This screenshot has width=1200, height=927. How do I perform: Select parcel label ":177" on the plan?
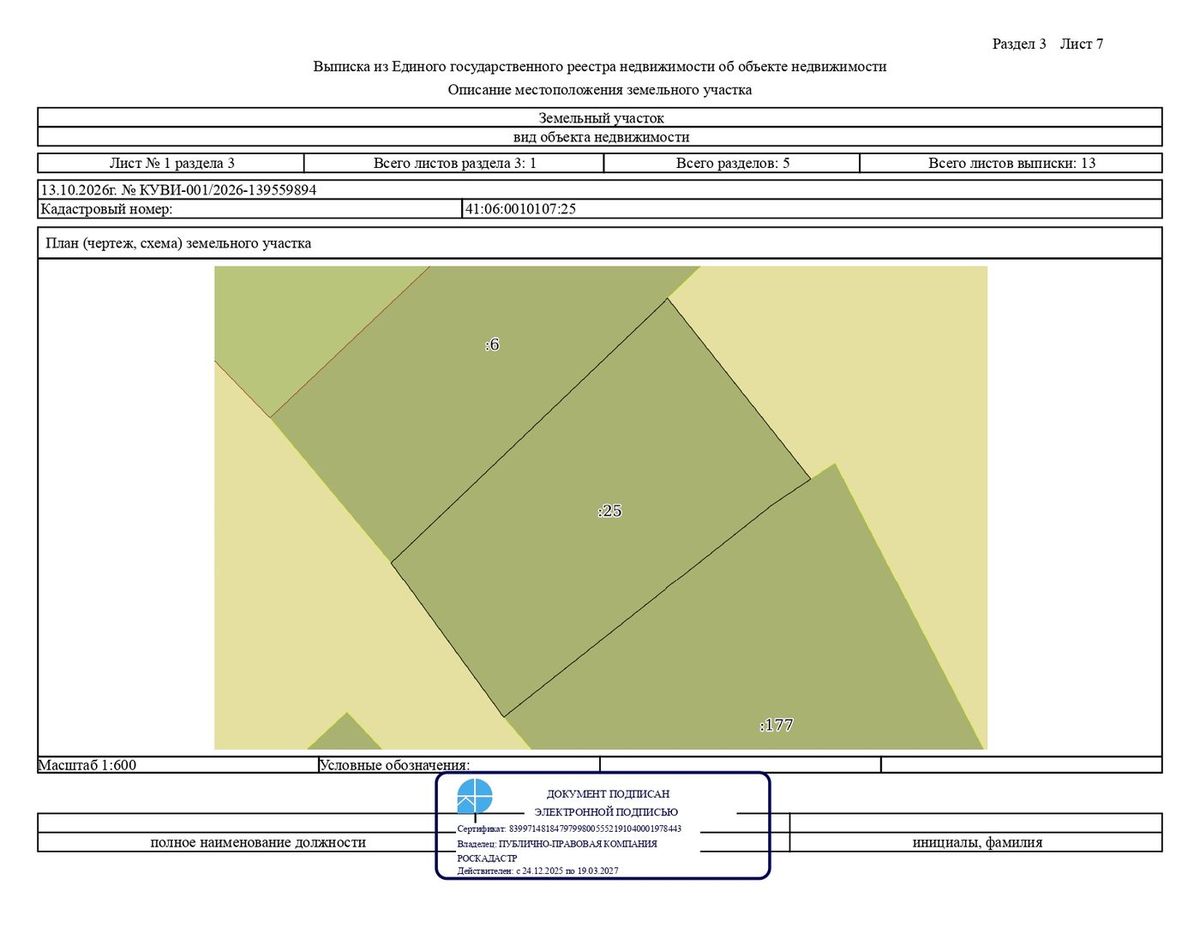click(777, 725)
